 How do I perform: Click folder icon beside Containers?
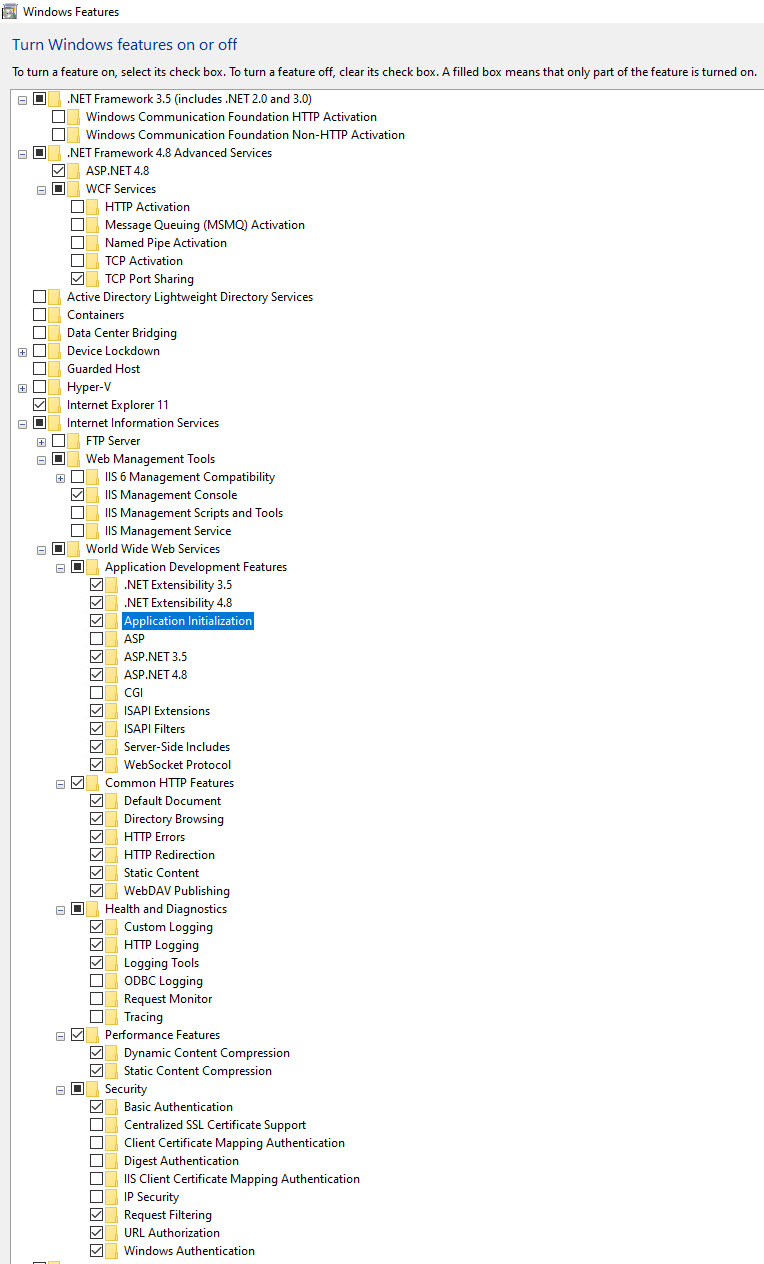tap(55, 315)
